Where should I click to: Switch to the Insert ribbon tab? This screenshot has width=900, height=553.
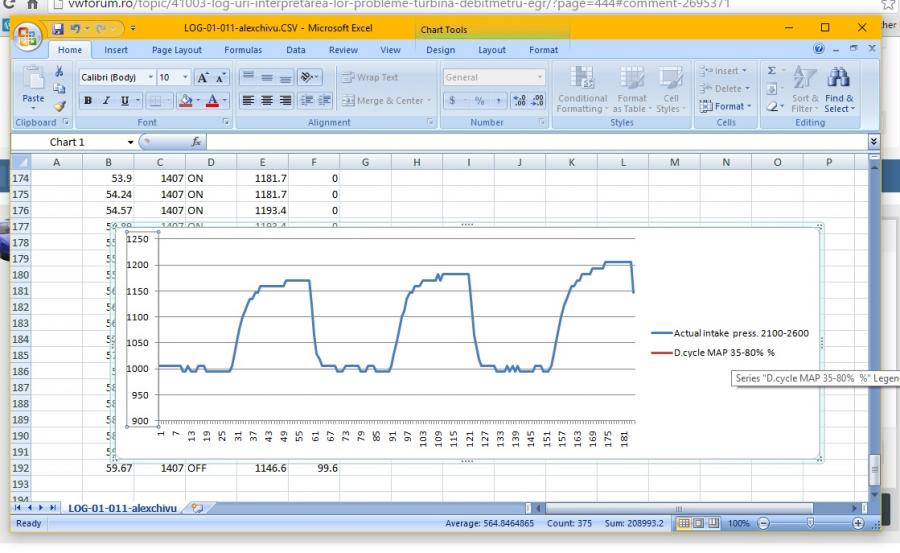(116, 49)
